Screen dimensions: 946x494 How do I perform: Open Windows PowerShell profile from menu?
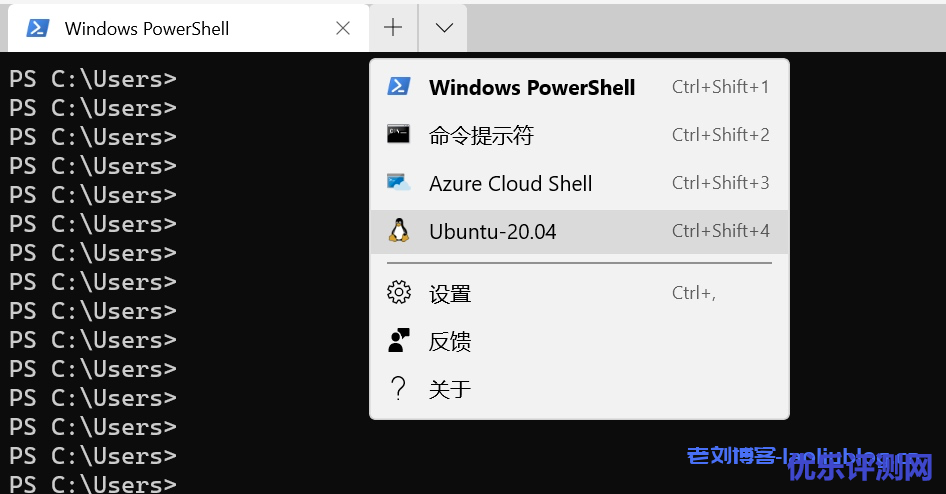click(x=532, y=87)
